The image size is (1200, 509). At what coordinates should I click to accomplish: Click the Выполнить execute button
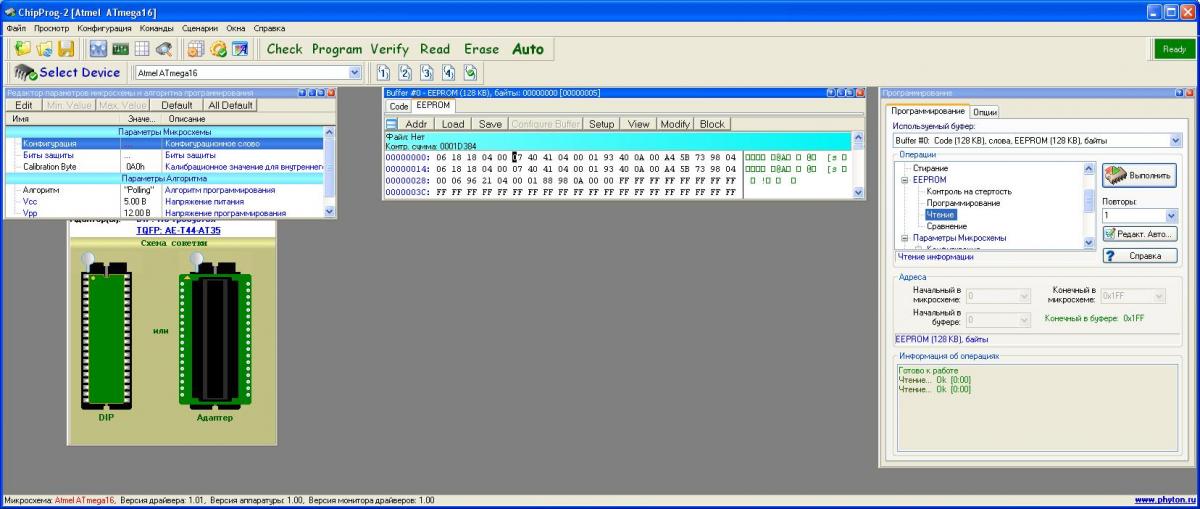tap(1139, 175)
